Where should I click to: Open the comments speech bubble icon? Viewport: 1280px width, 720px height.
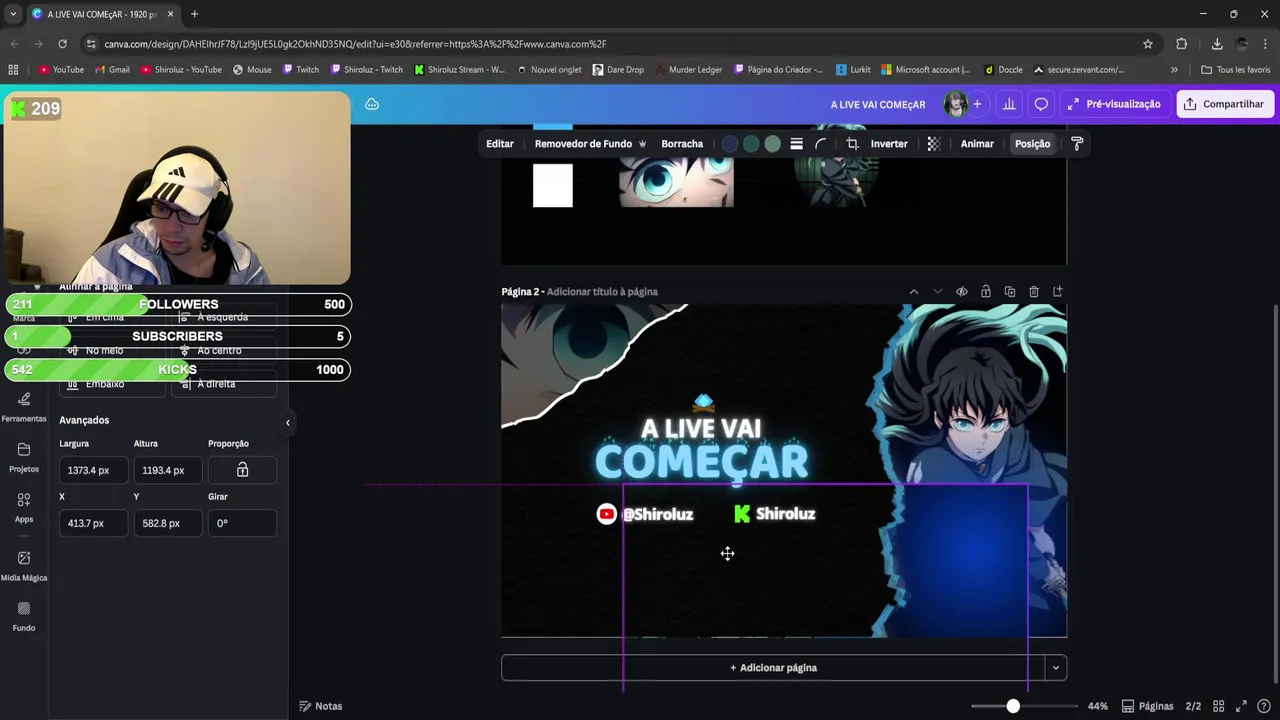point(1041,104)
